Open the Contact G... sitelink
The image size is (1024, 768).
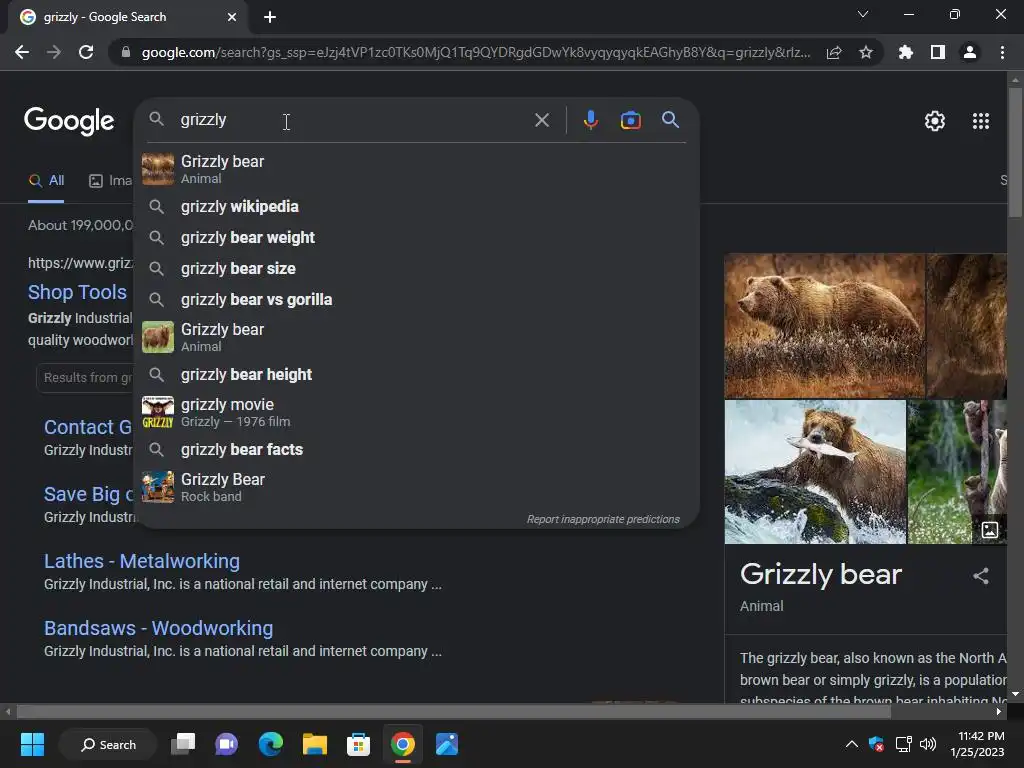pyautogui.click(x=88, y=427)
